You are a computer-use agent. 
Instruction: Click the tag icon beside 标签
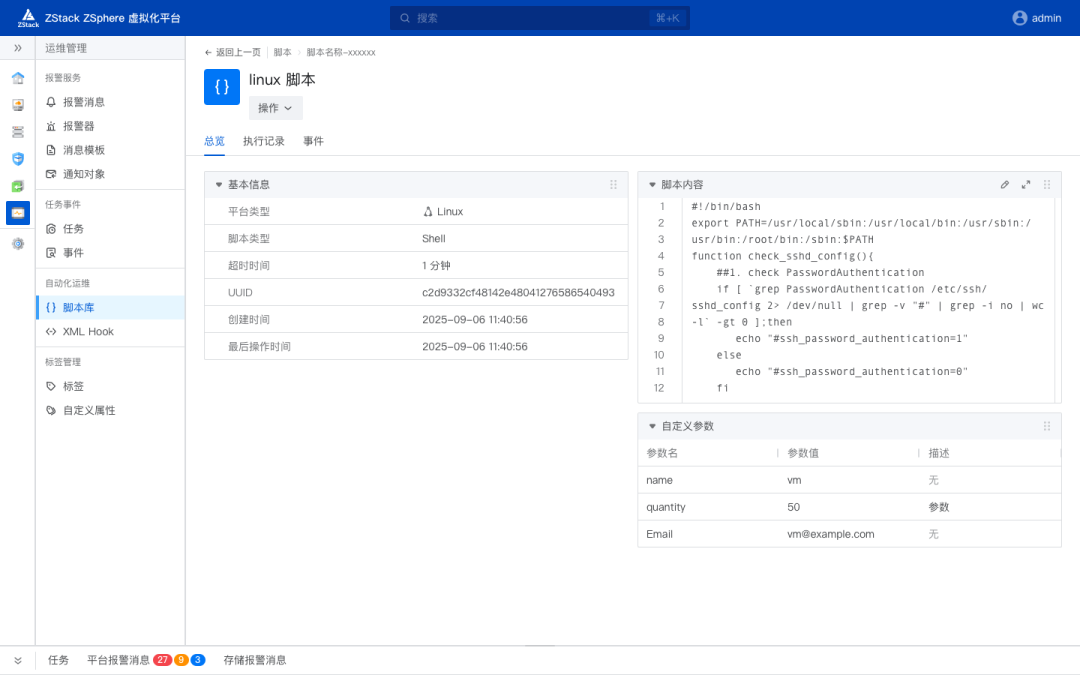[51, 386]
